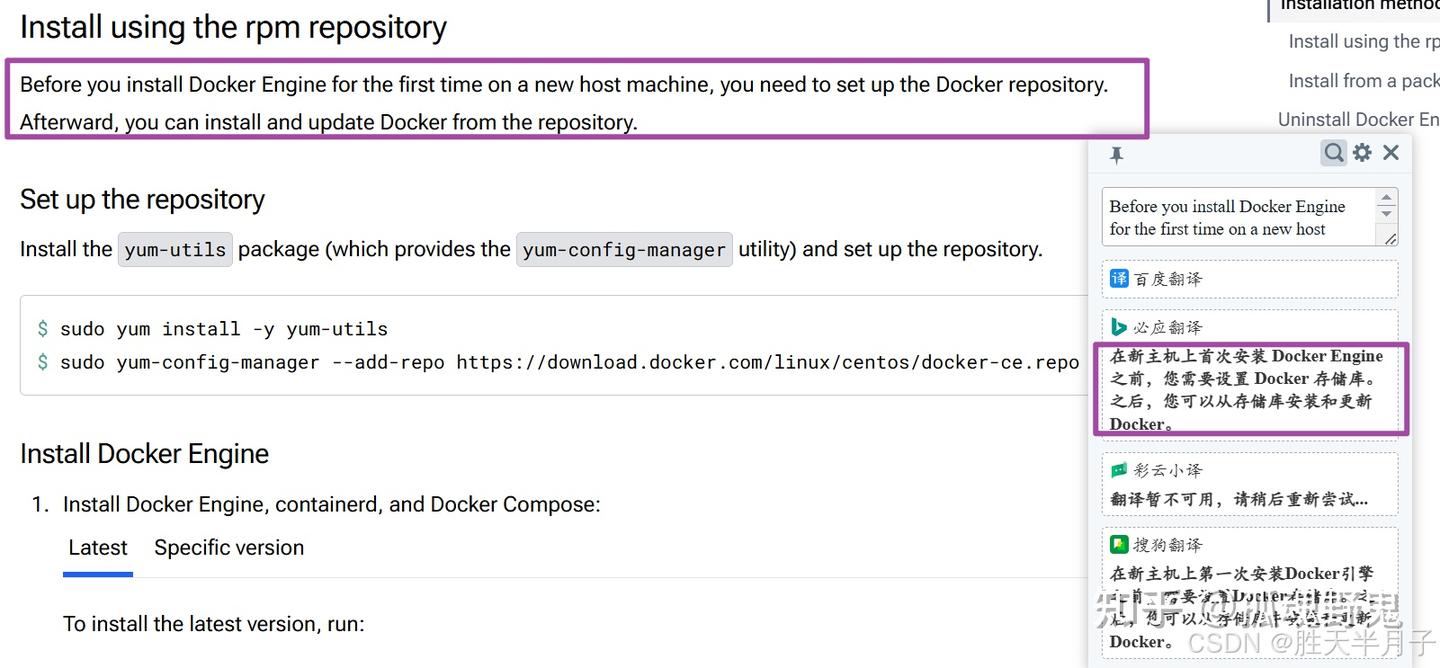The width and height of the screenshot is (1440, 668).
Task: Click the magnifier search icon in translator
Action: 1334,152
